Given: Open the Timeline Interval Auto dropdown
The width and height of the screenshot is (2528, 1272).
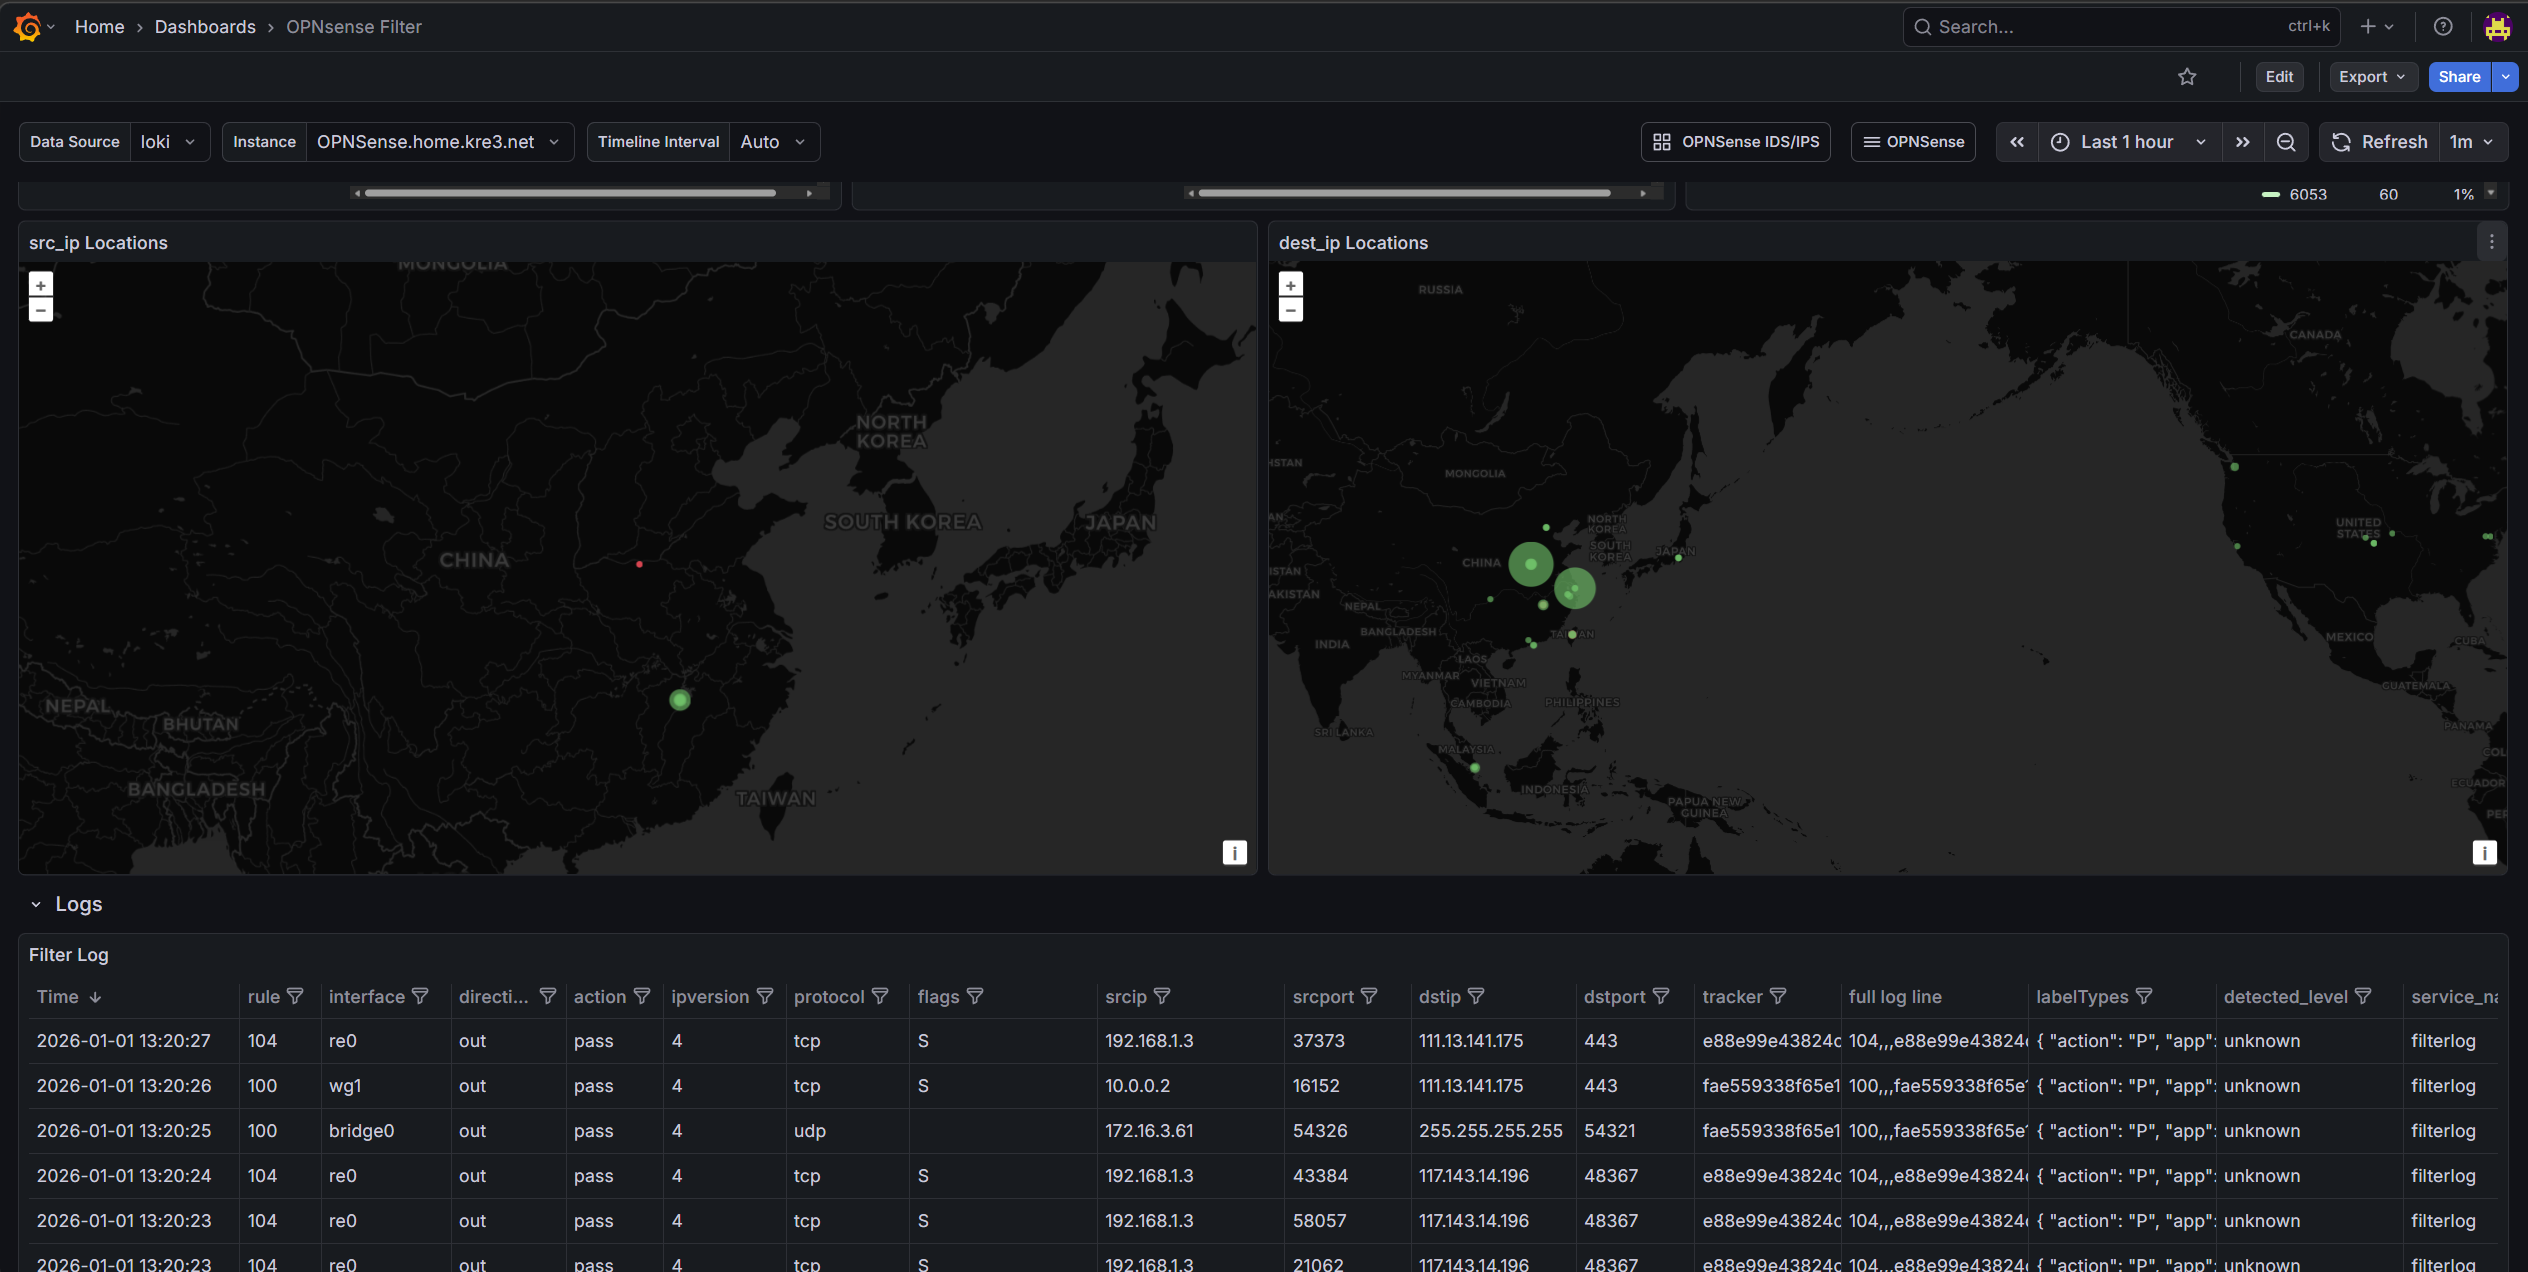Looking at the screenshot, I should pyautogui.click(x=773, y=142).
